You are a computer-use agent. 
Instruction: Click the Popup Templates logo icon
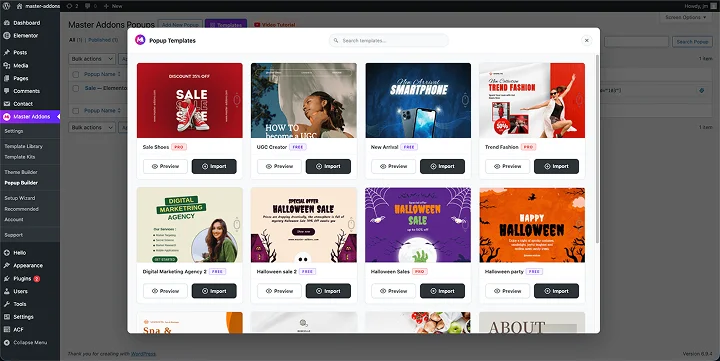tap(140, 40)
